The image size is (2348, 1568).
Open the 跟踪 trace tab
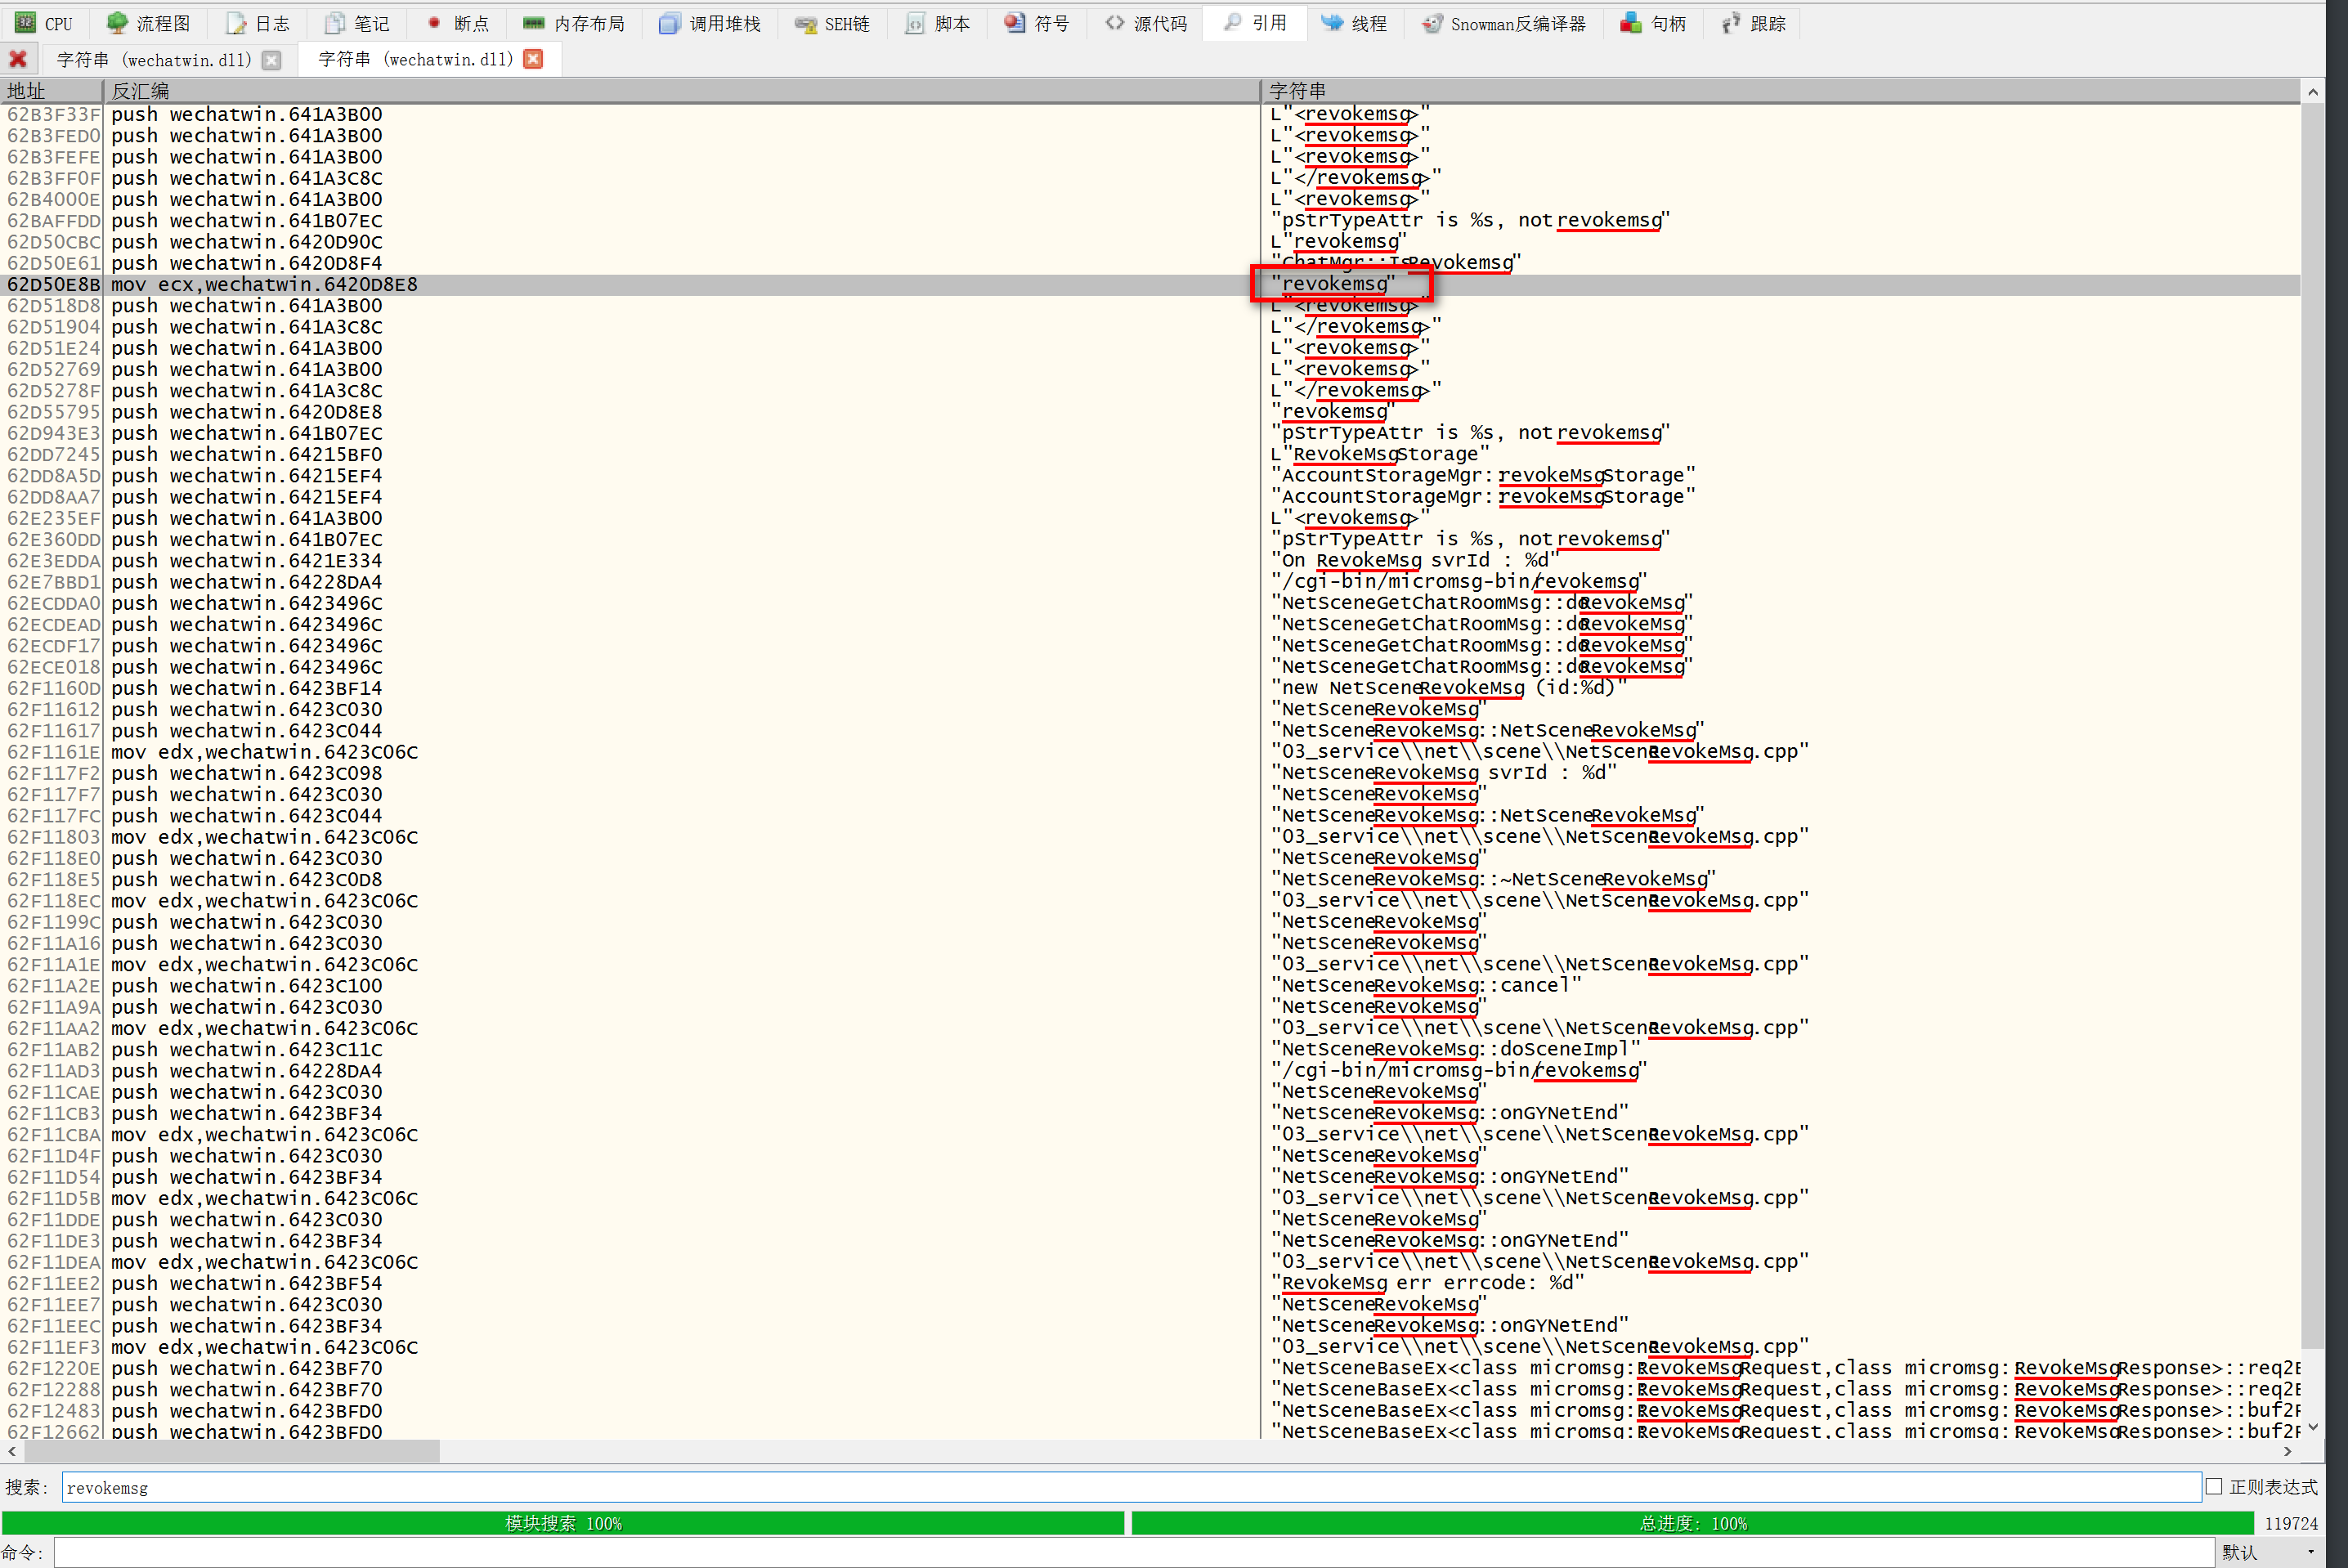click(x=1754, y=23)
